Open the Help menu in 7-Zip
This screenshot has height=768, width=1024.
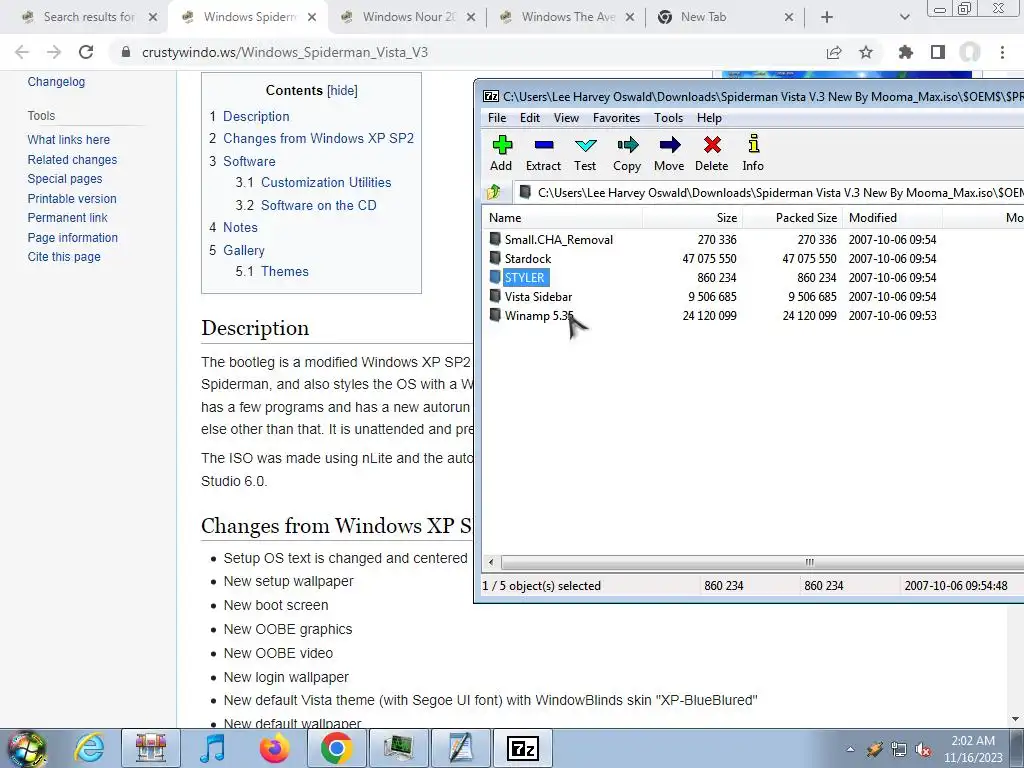[x=709, y=118]
